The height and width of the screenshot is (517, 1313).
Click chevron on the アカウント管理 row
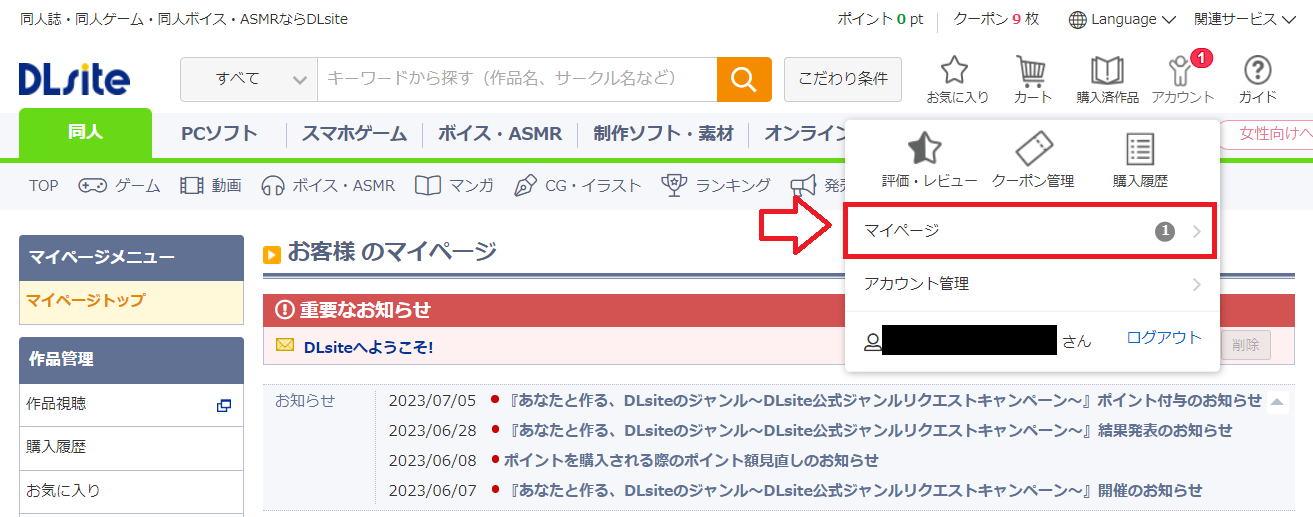[1197, 285]
